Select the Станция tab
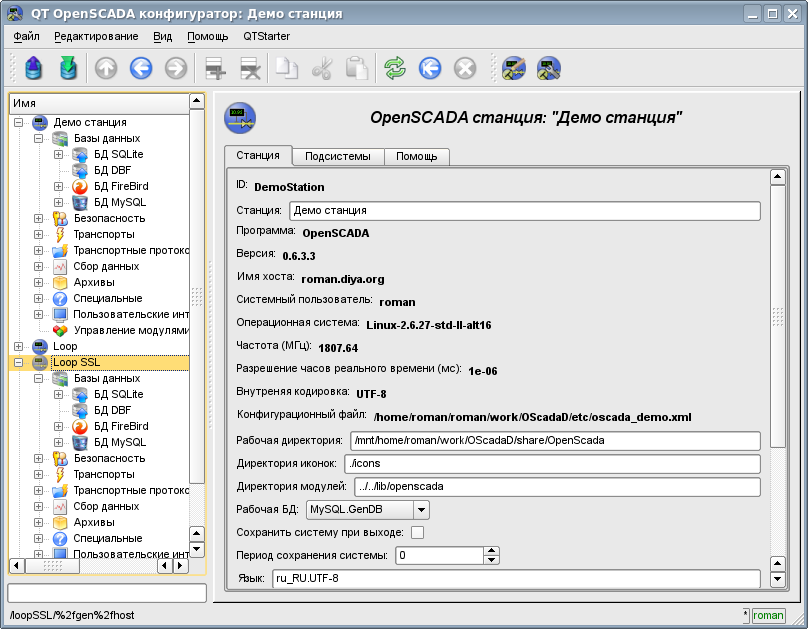Screen dimensions: 808x629 pyautogui.click(x=258, y=156)
